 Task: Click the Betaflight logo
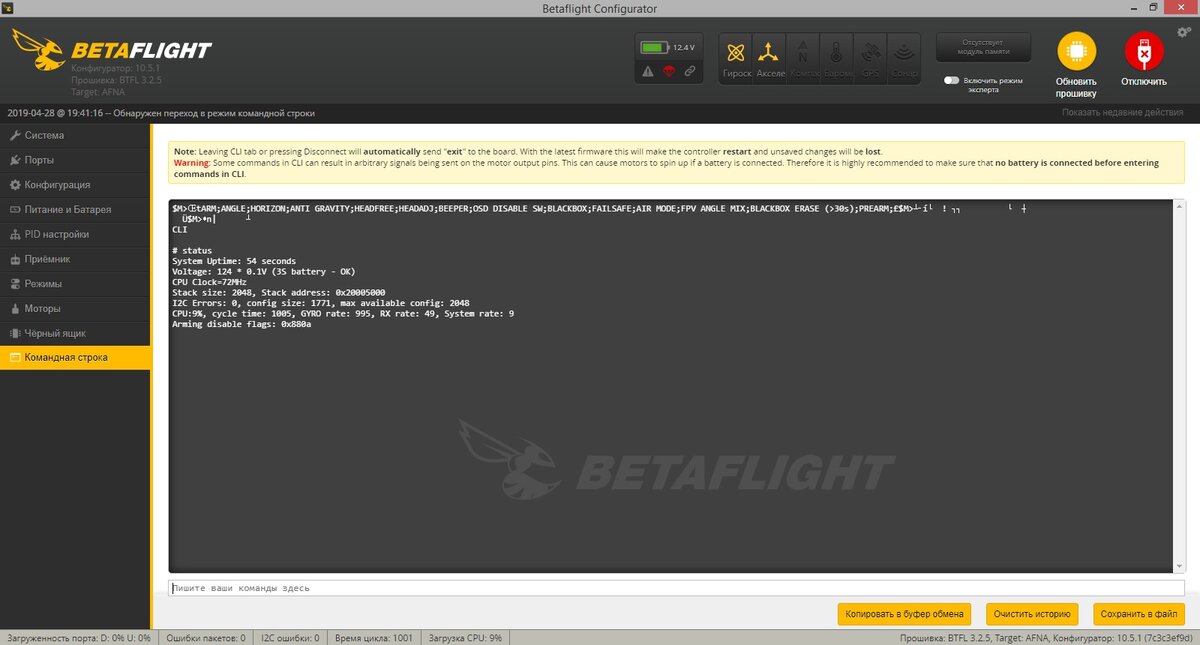(x=111, y=50)
